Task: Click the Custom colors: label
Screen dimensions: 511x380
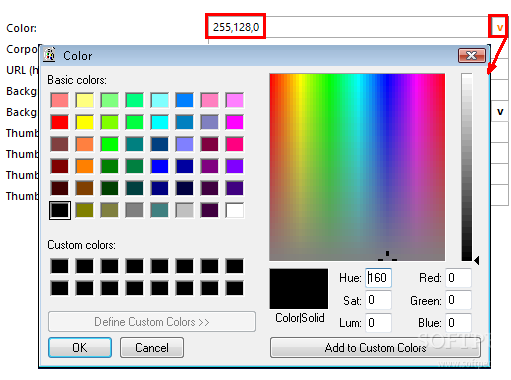Action: tap(81, 245)
